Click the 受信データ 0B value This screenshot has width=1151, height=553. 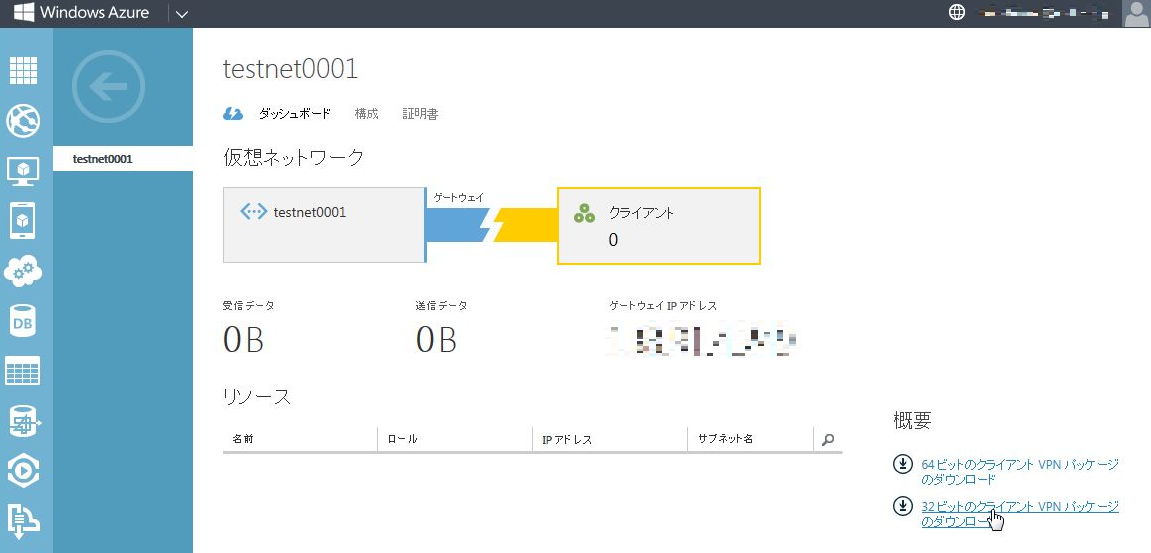[243, 340]
